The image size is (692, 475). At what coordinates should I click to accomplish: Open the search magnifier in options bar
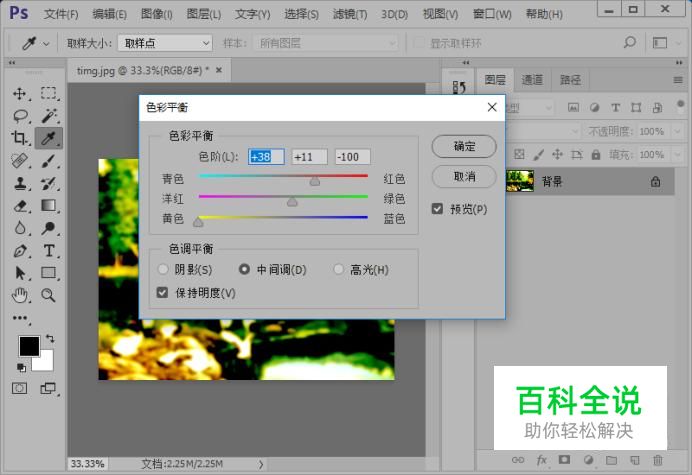pos(630,43)
